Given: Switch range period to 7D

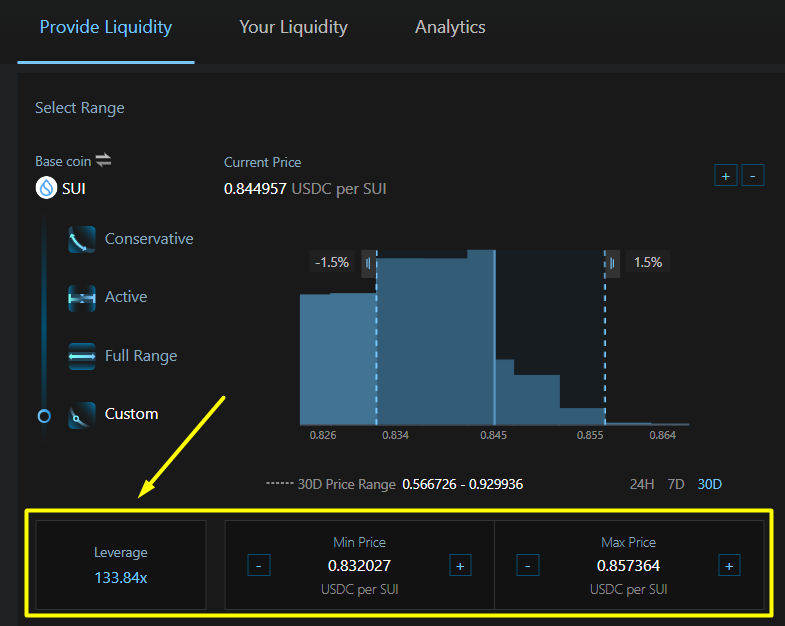Looking at the screenshot, I should click(x=676, y=484).
